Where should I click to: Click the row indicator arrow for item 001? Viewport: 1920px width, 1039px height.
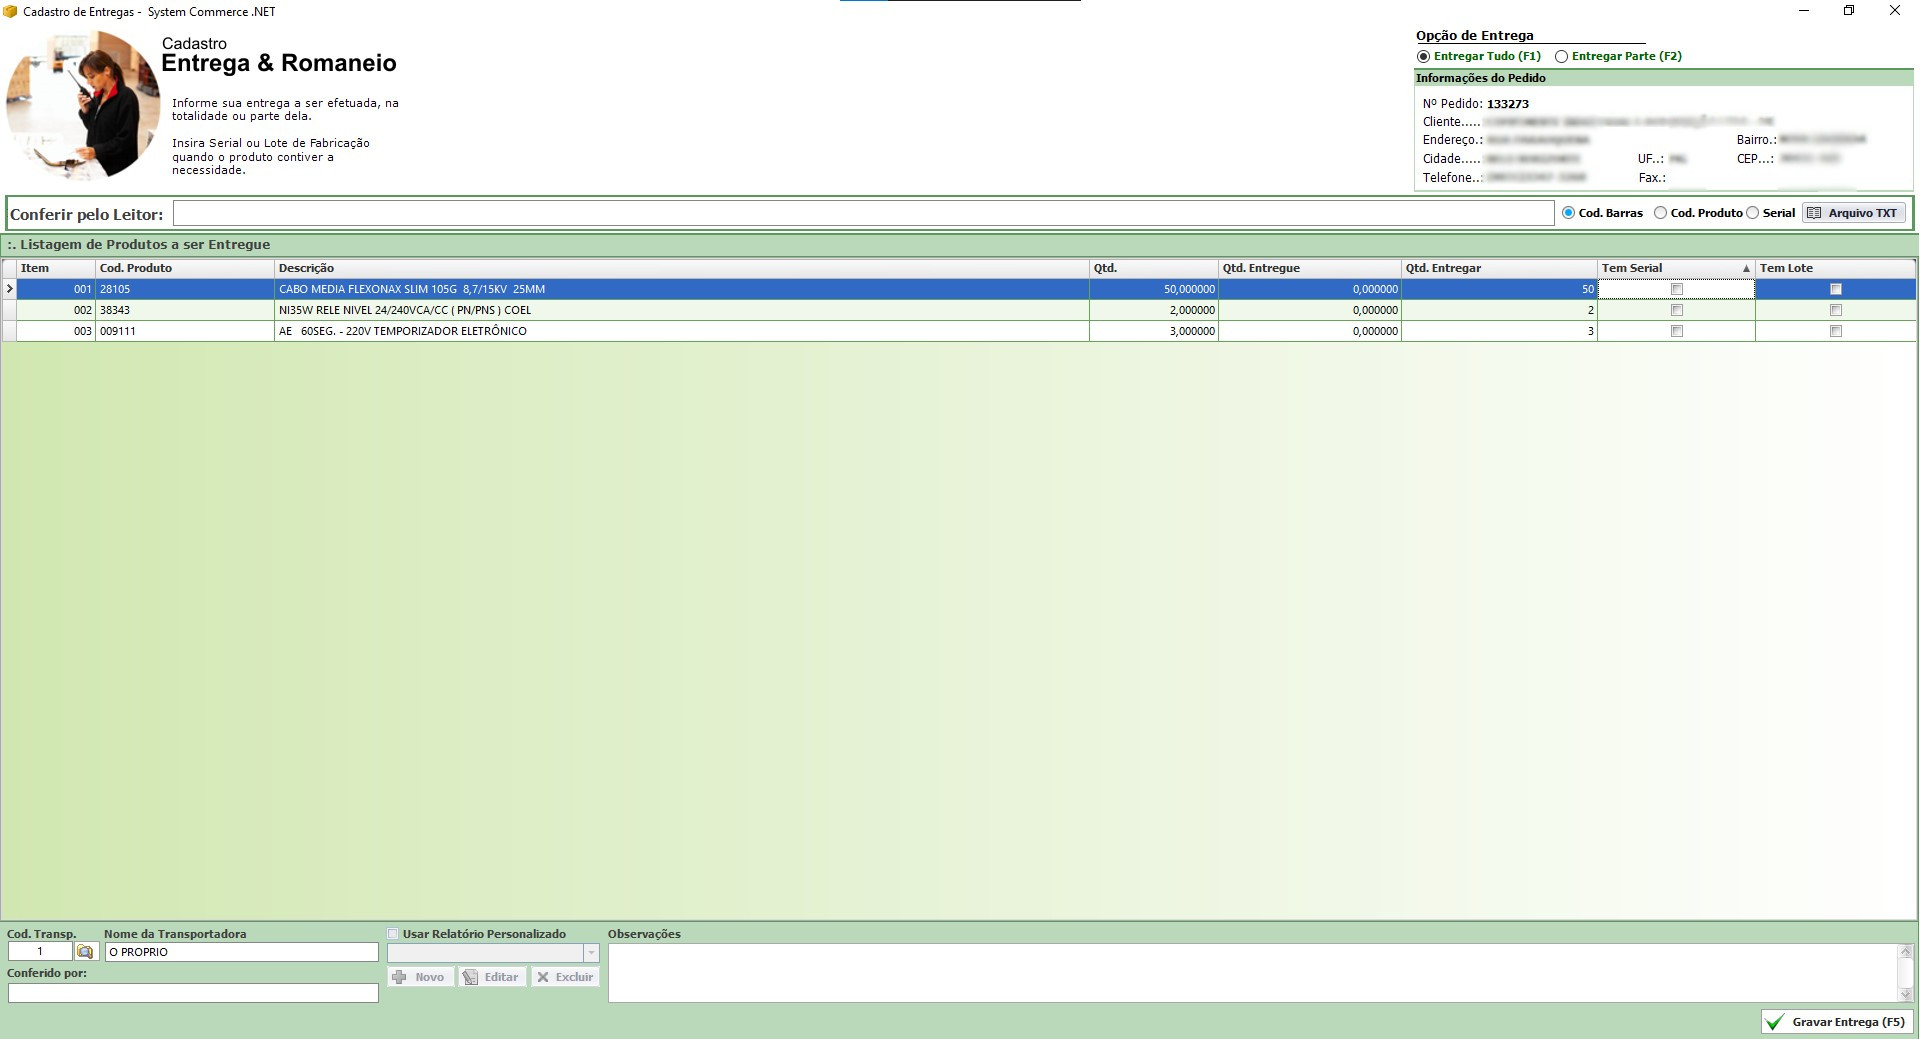pos(9,289)
